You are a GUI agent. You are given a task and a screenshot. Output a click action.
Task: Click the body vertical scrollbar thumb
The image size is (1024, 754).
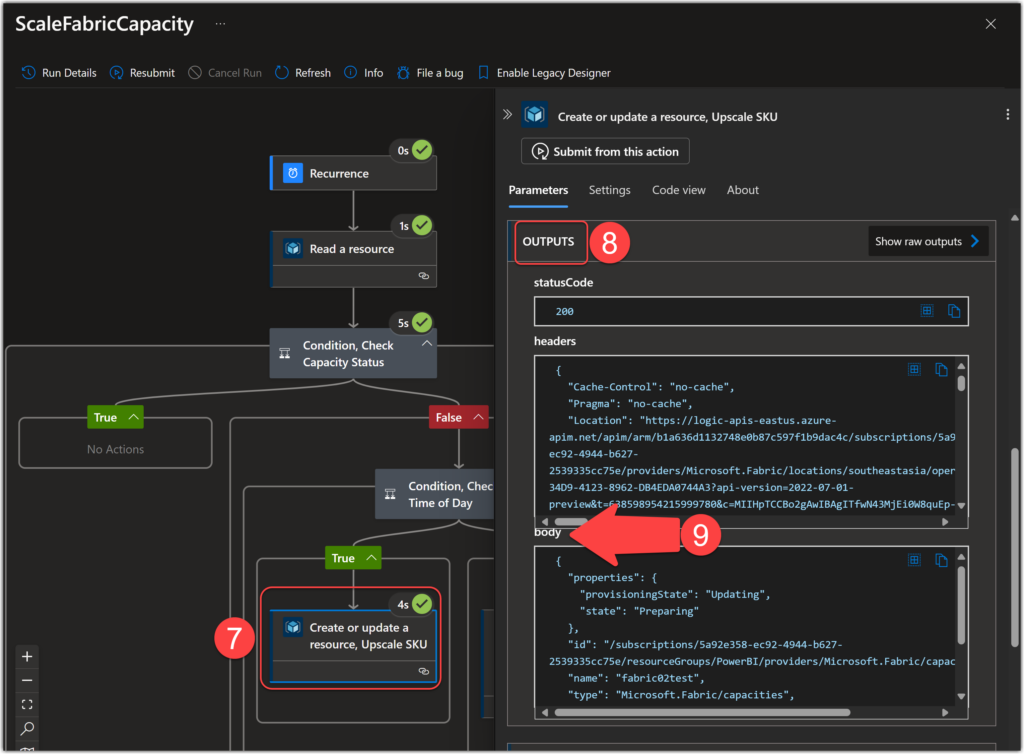click(x=961, y=605)
